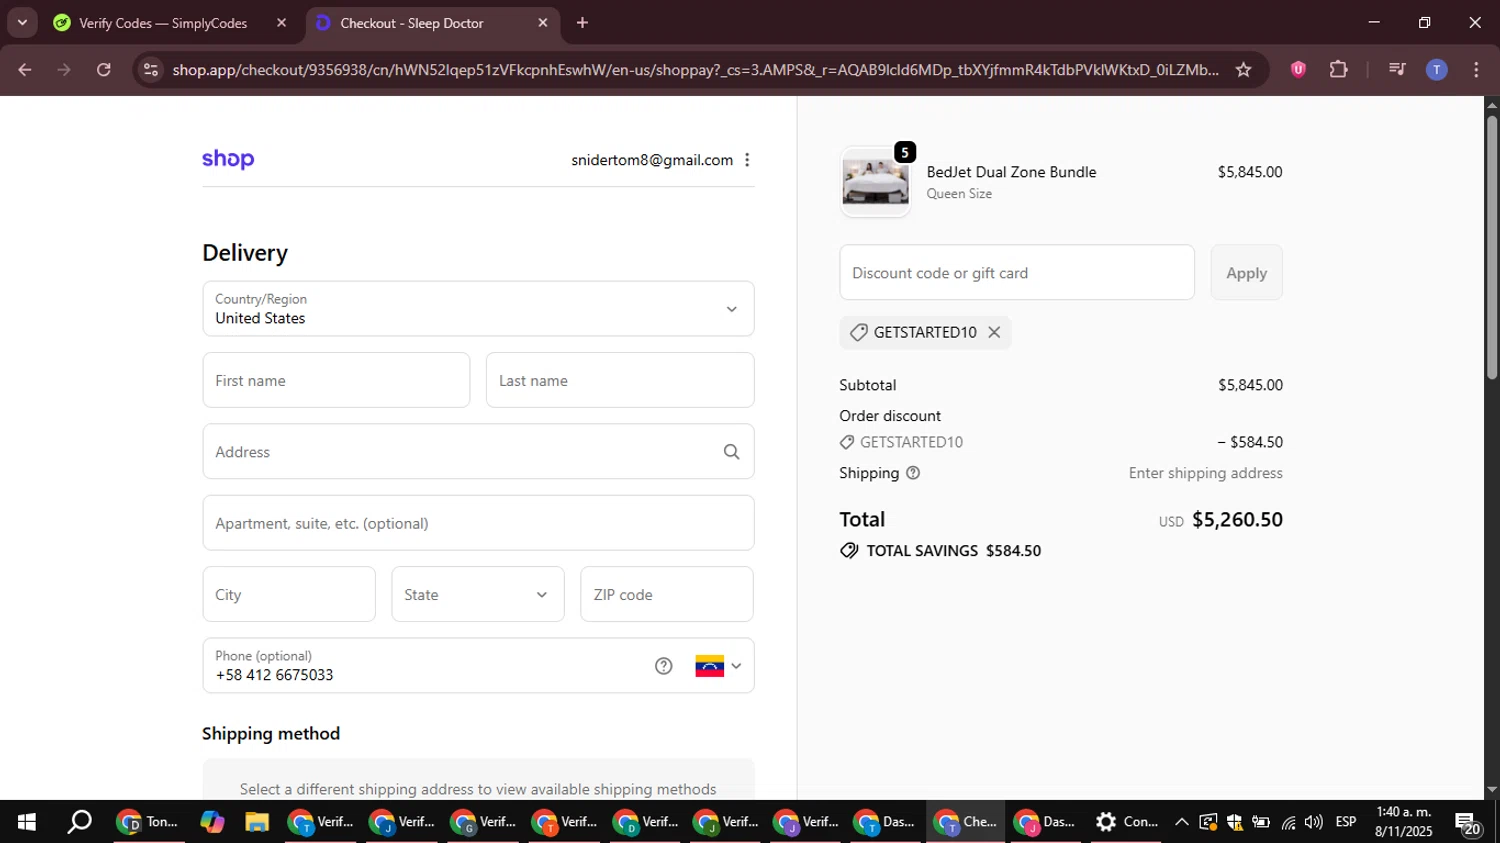Click the red shield extension icon
This screenshot has width=1500, height=843.
point(1298,69)
